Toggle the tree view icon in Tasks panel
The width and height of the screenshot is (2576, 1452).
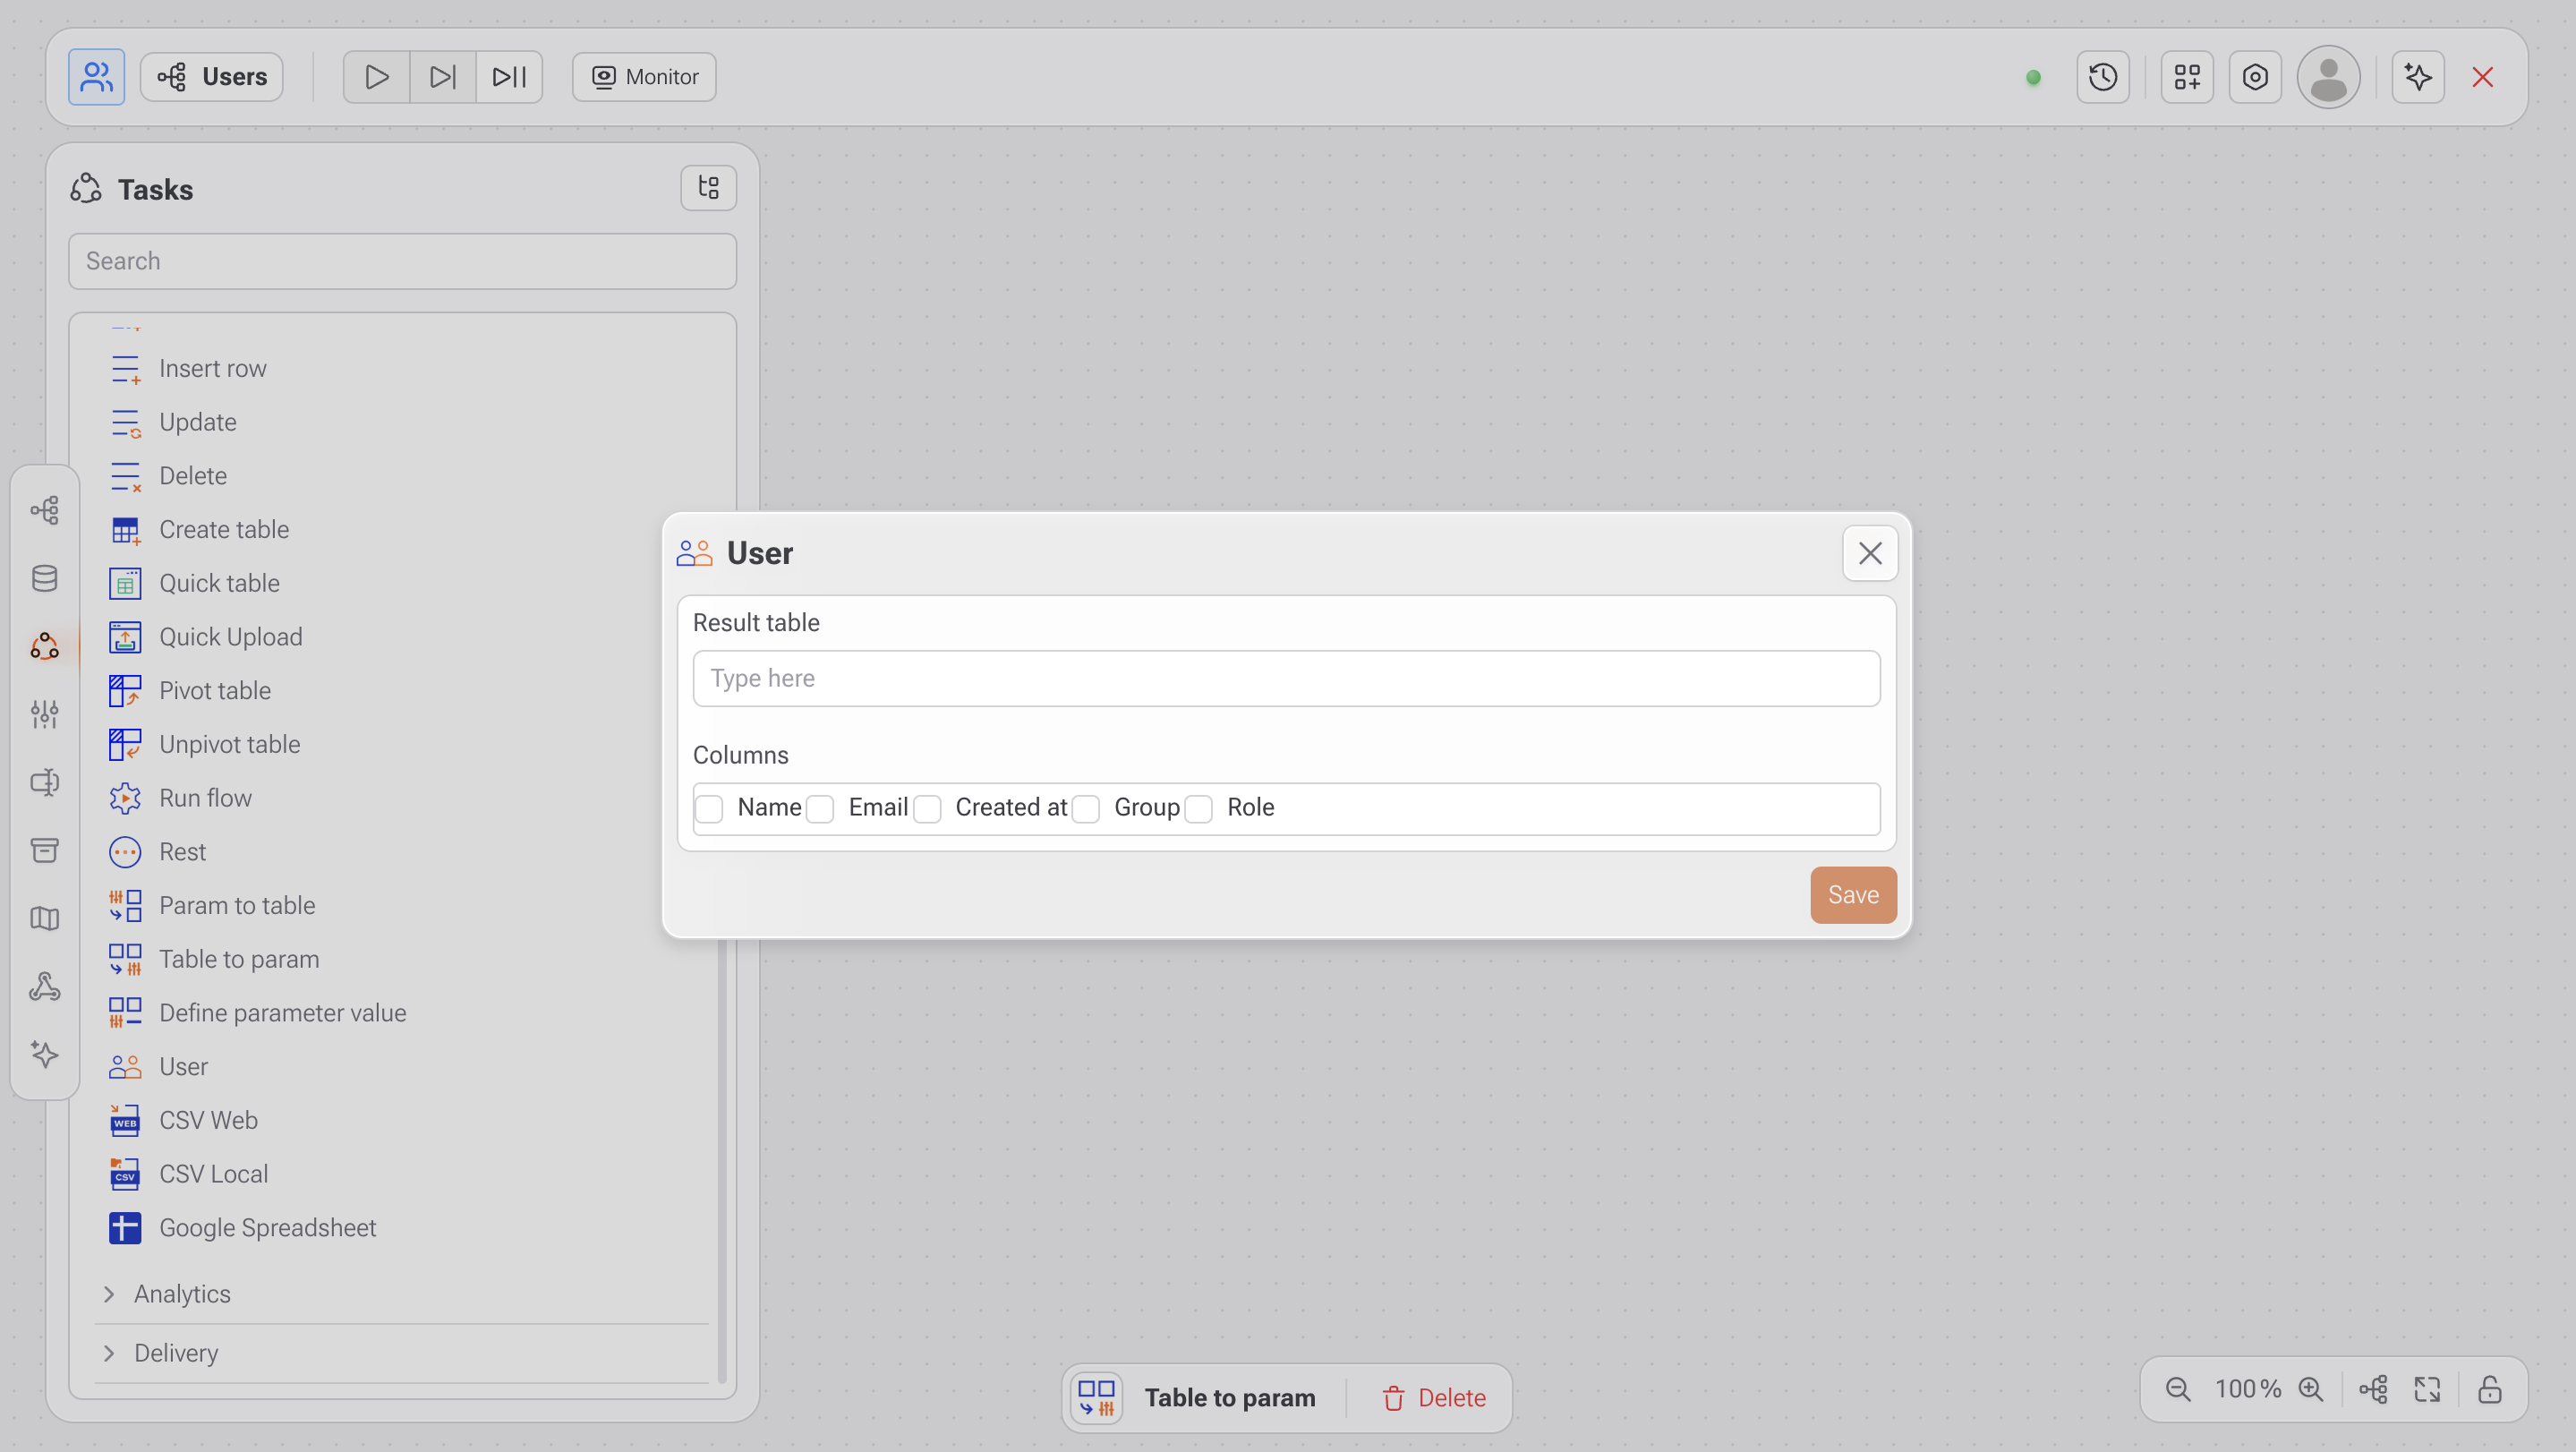[708, 188]
